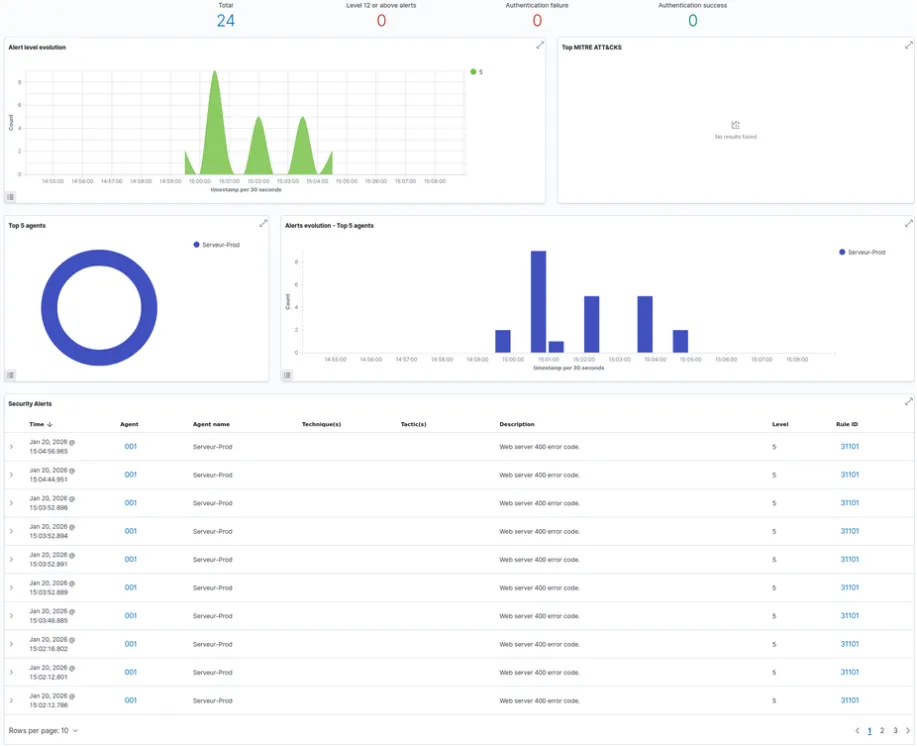Open rule ID 31101 in 15:03:48.885 row

(849, 616)
